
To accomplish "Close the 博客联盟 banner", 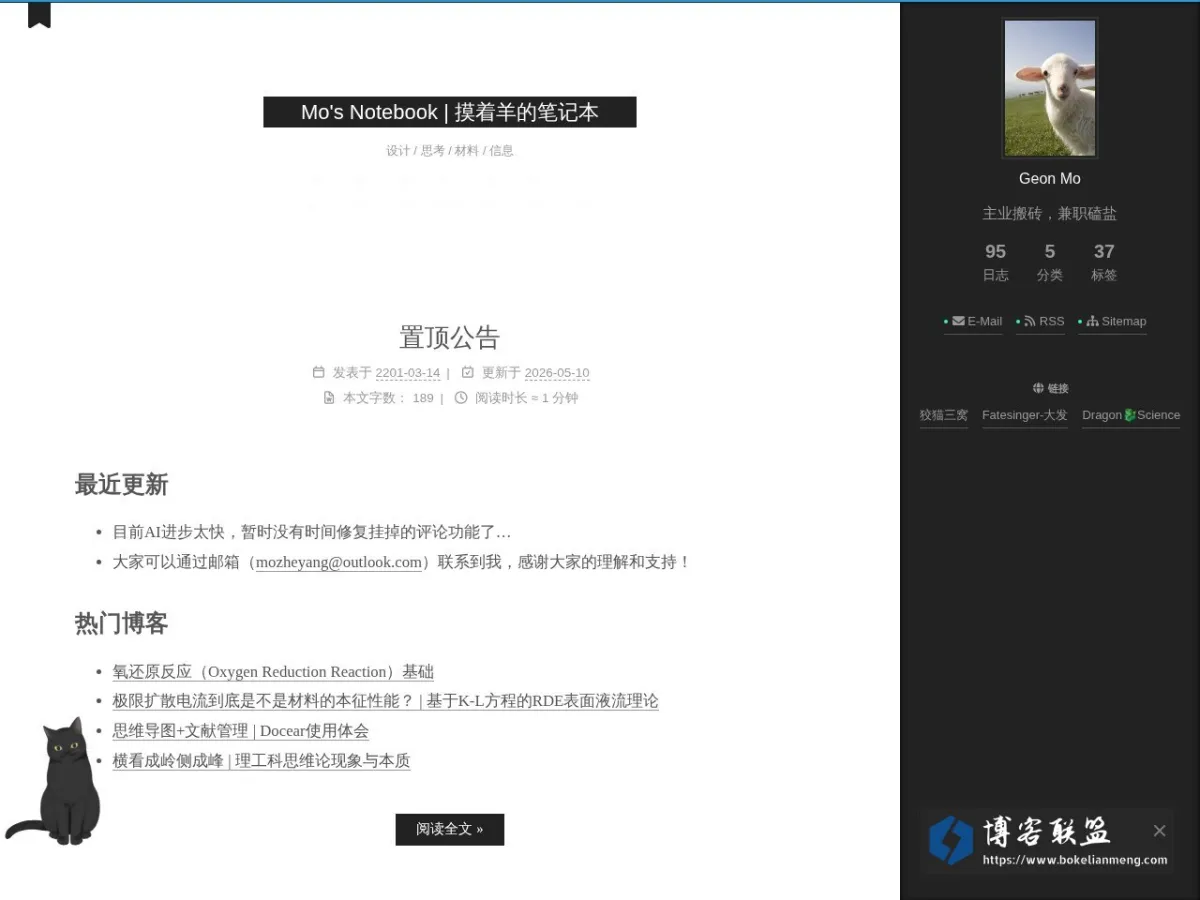I will click(x=1159, y=830).
